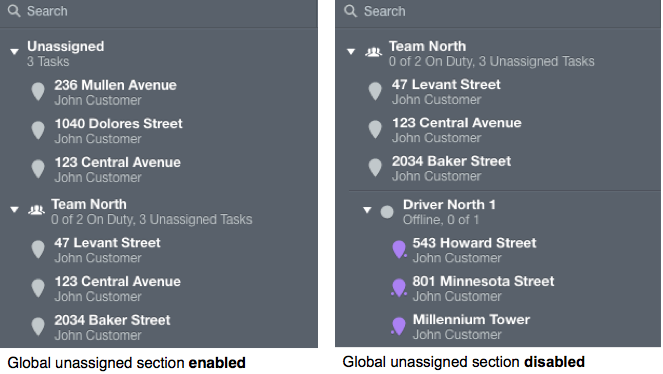Image resolution: width=663 pixels, height=374 pixels.
Task: Click Driver North 1 offline status dot
Action: click(387, 212)
